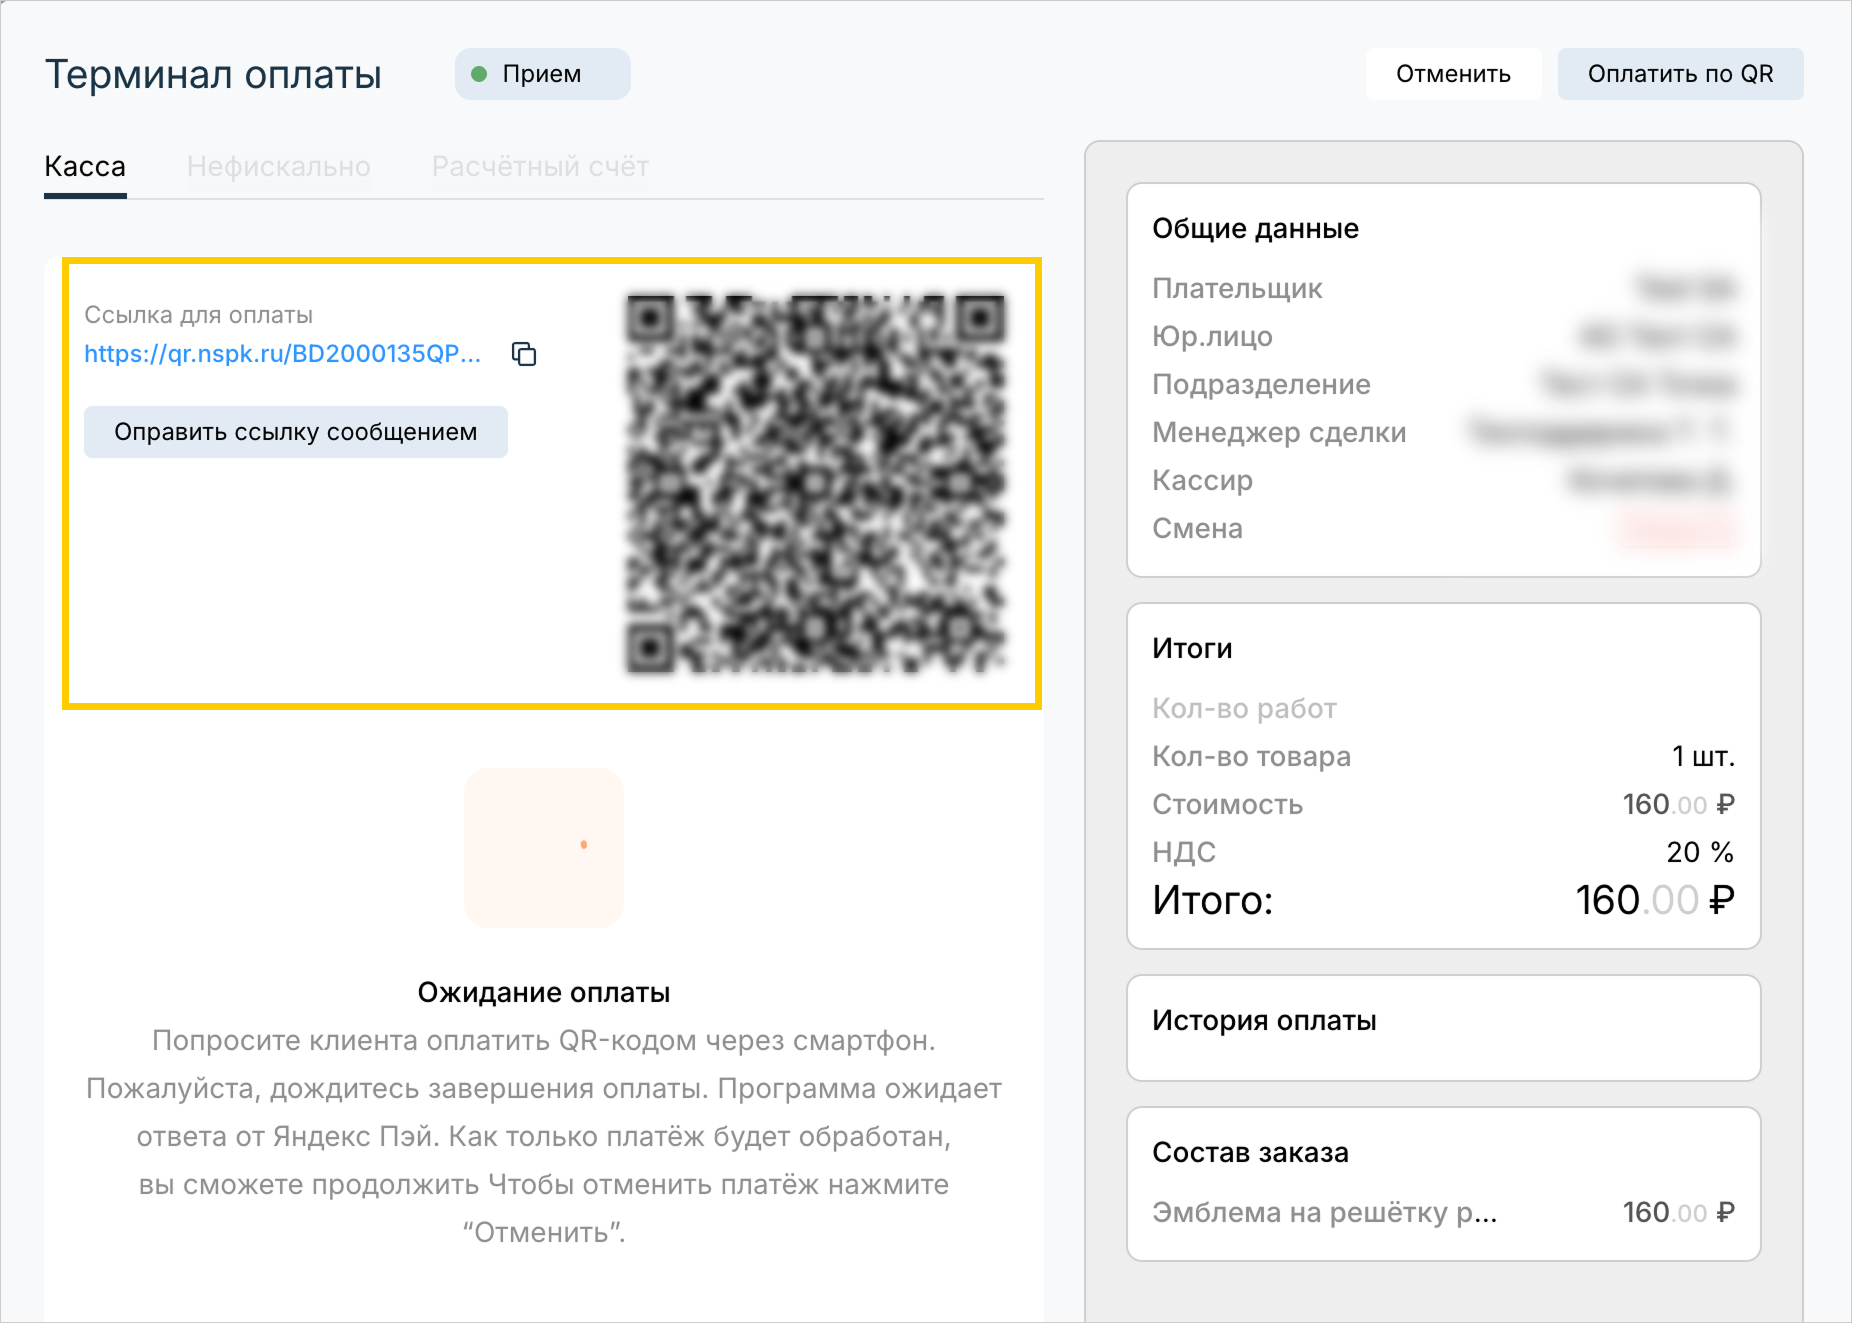Select the Юр.лицо label
Image resolution: width=1852 pixels, height=1323 pixels.
tap(1212, 337)
